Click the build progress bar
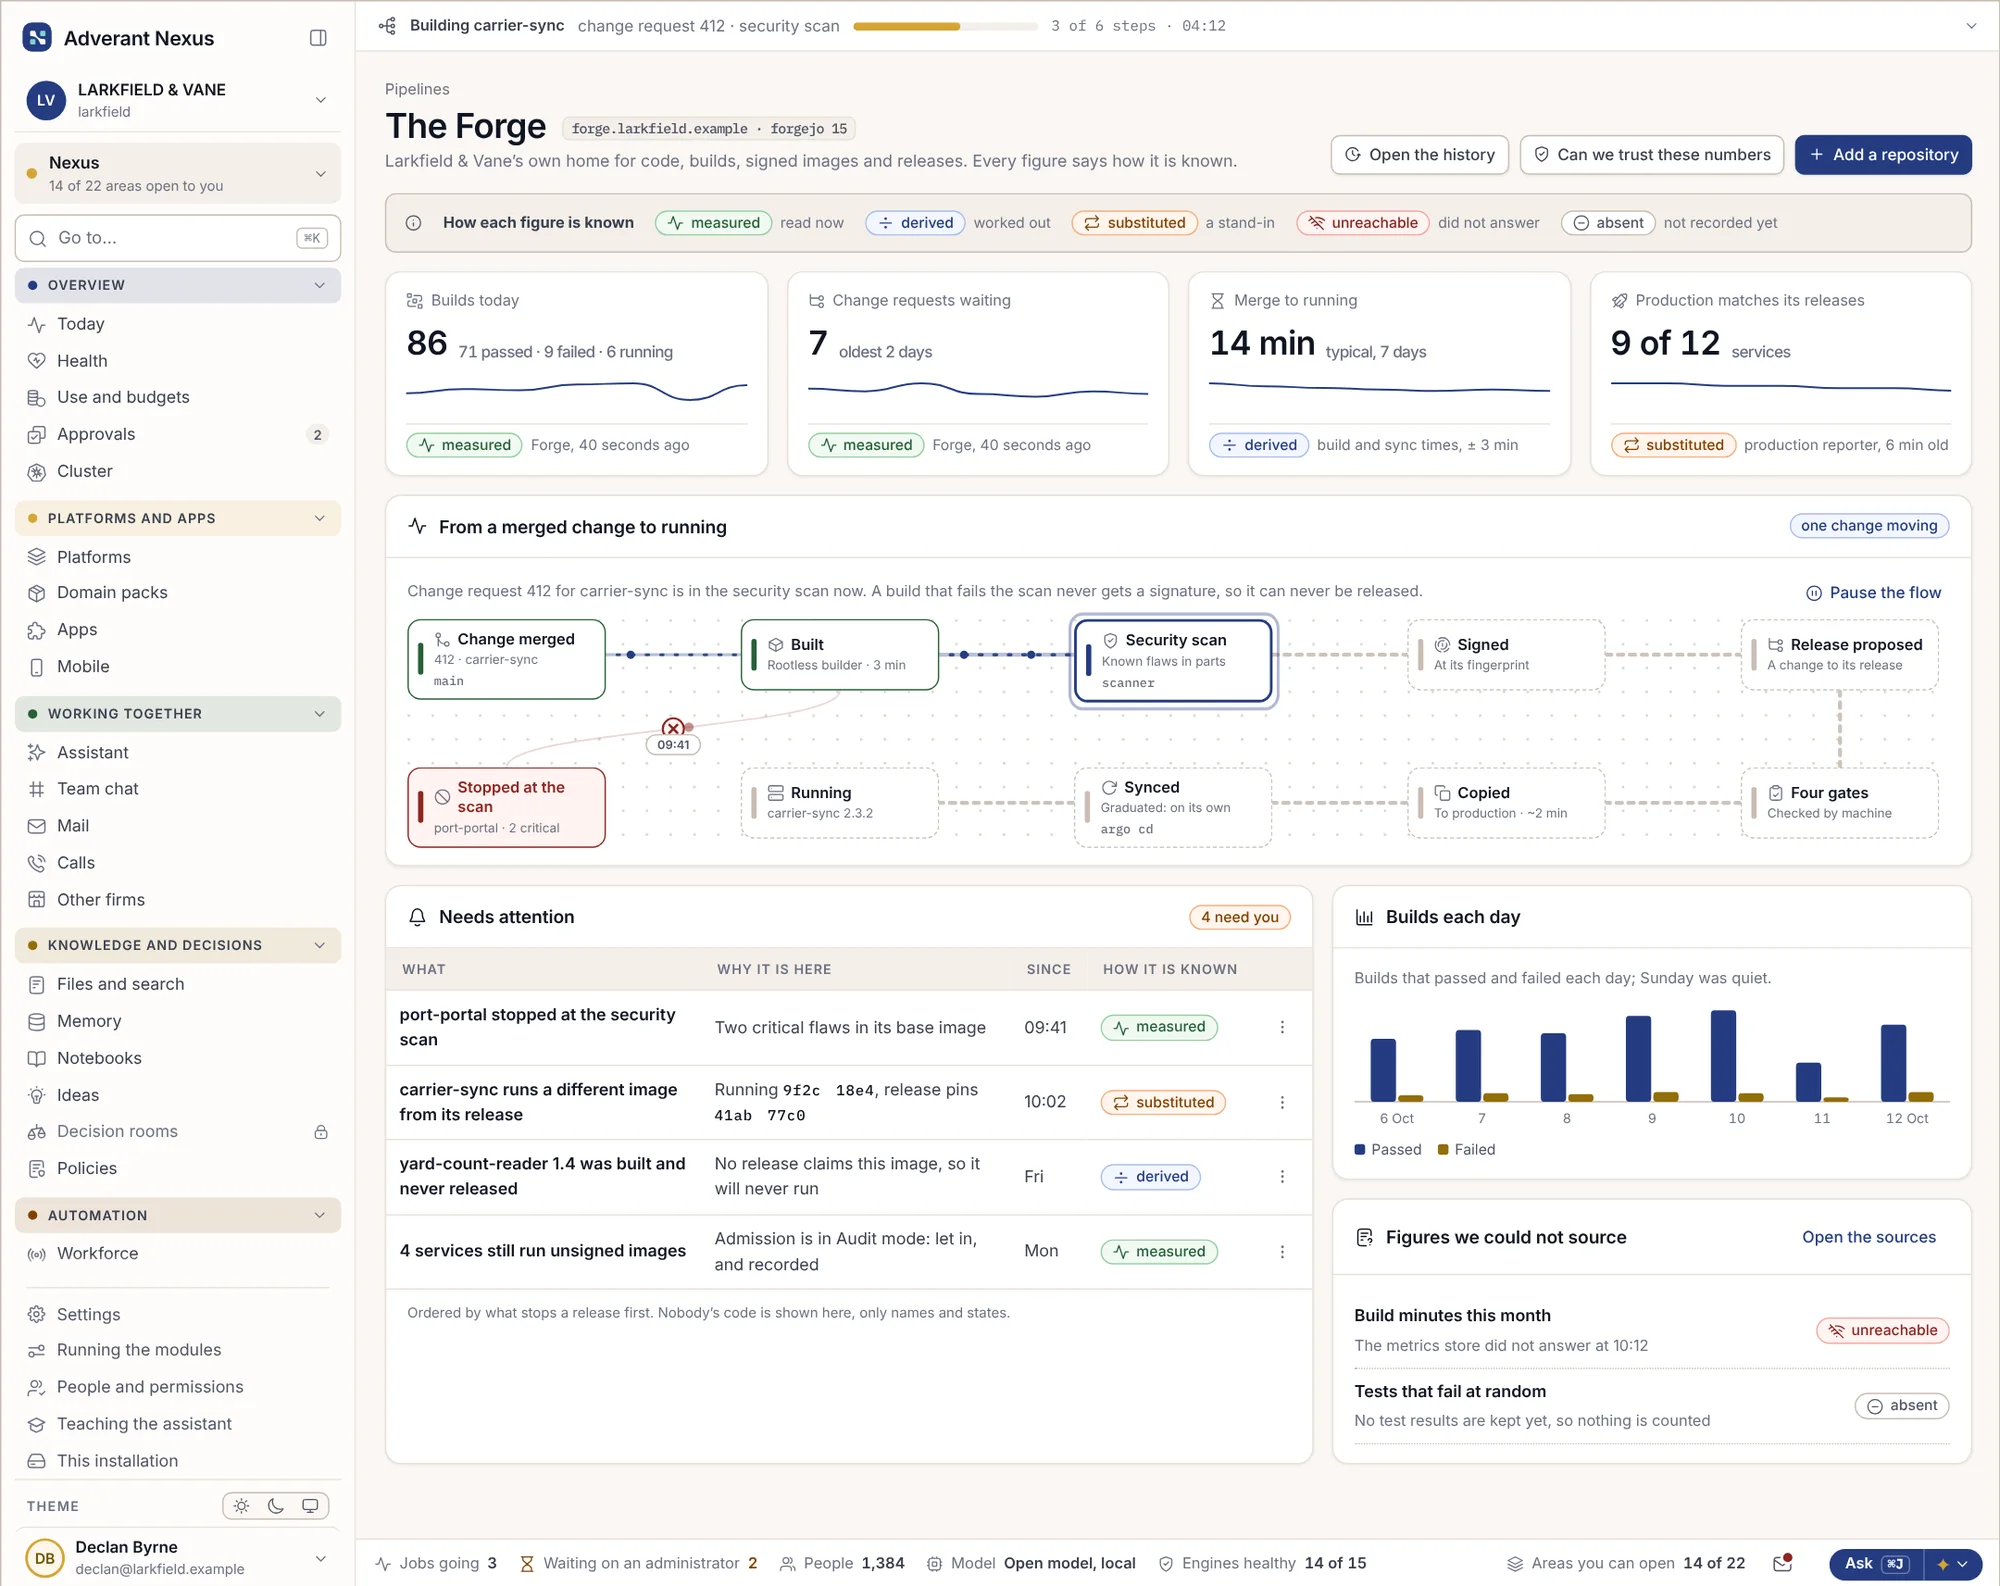The image size is (2000, 1586). coord(944,26)
